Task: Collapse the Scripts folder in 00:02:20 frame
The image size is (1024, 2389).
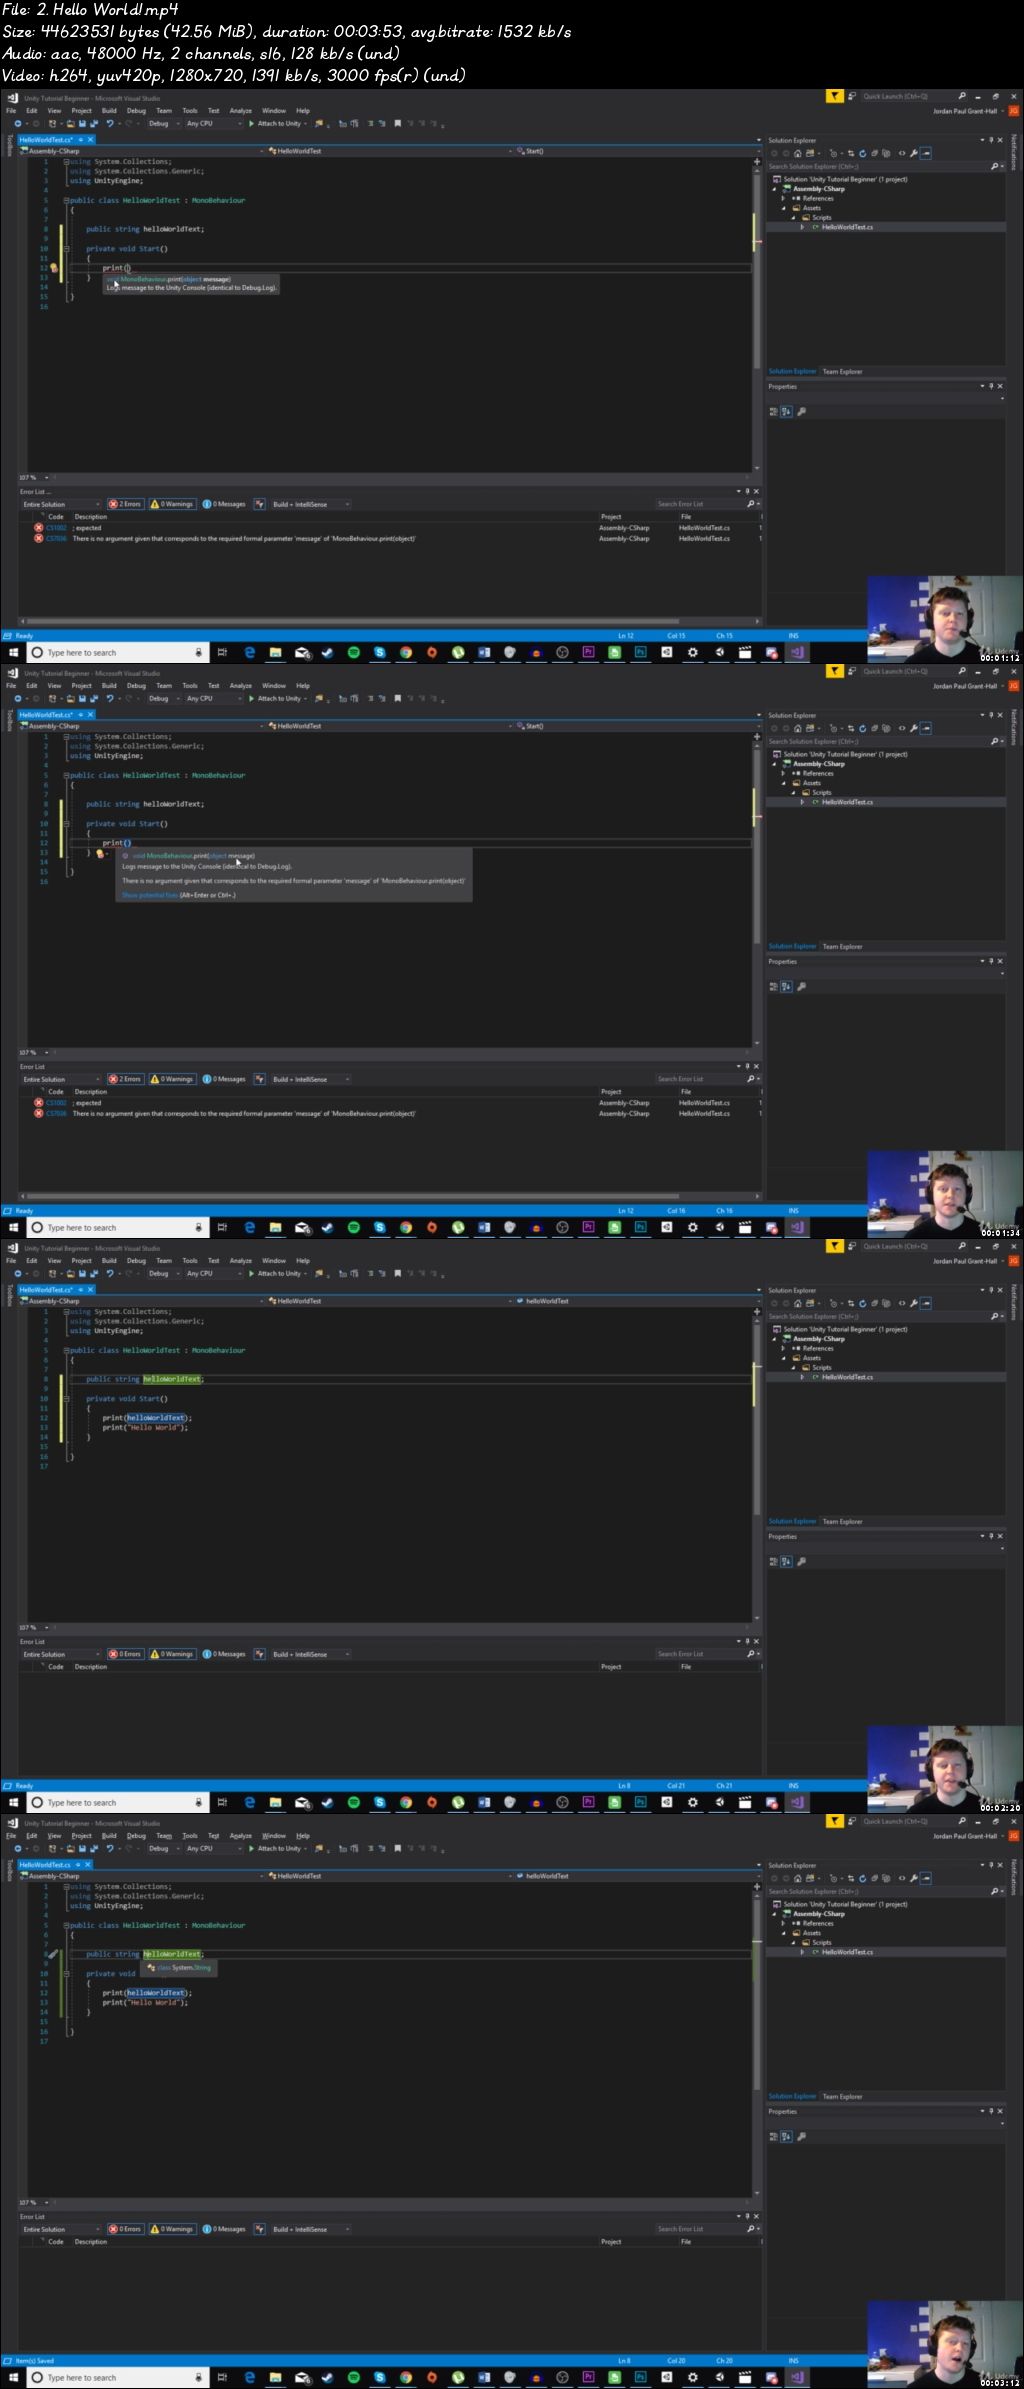Action: 794,1367
